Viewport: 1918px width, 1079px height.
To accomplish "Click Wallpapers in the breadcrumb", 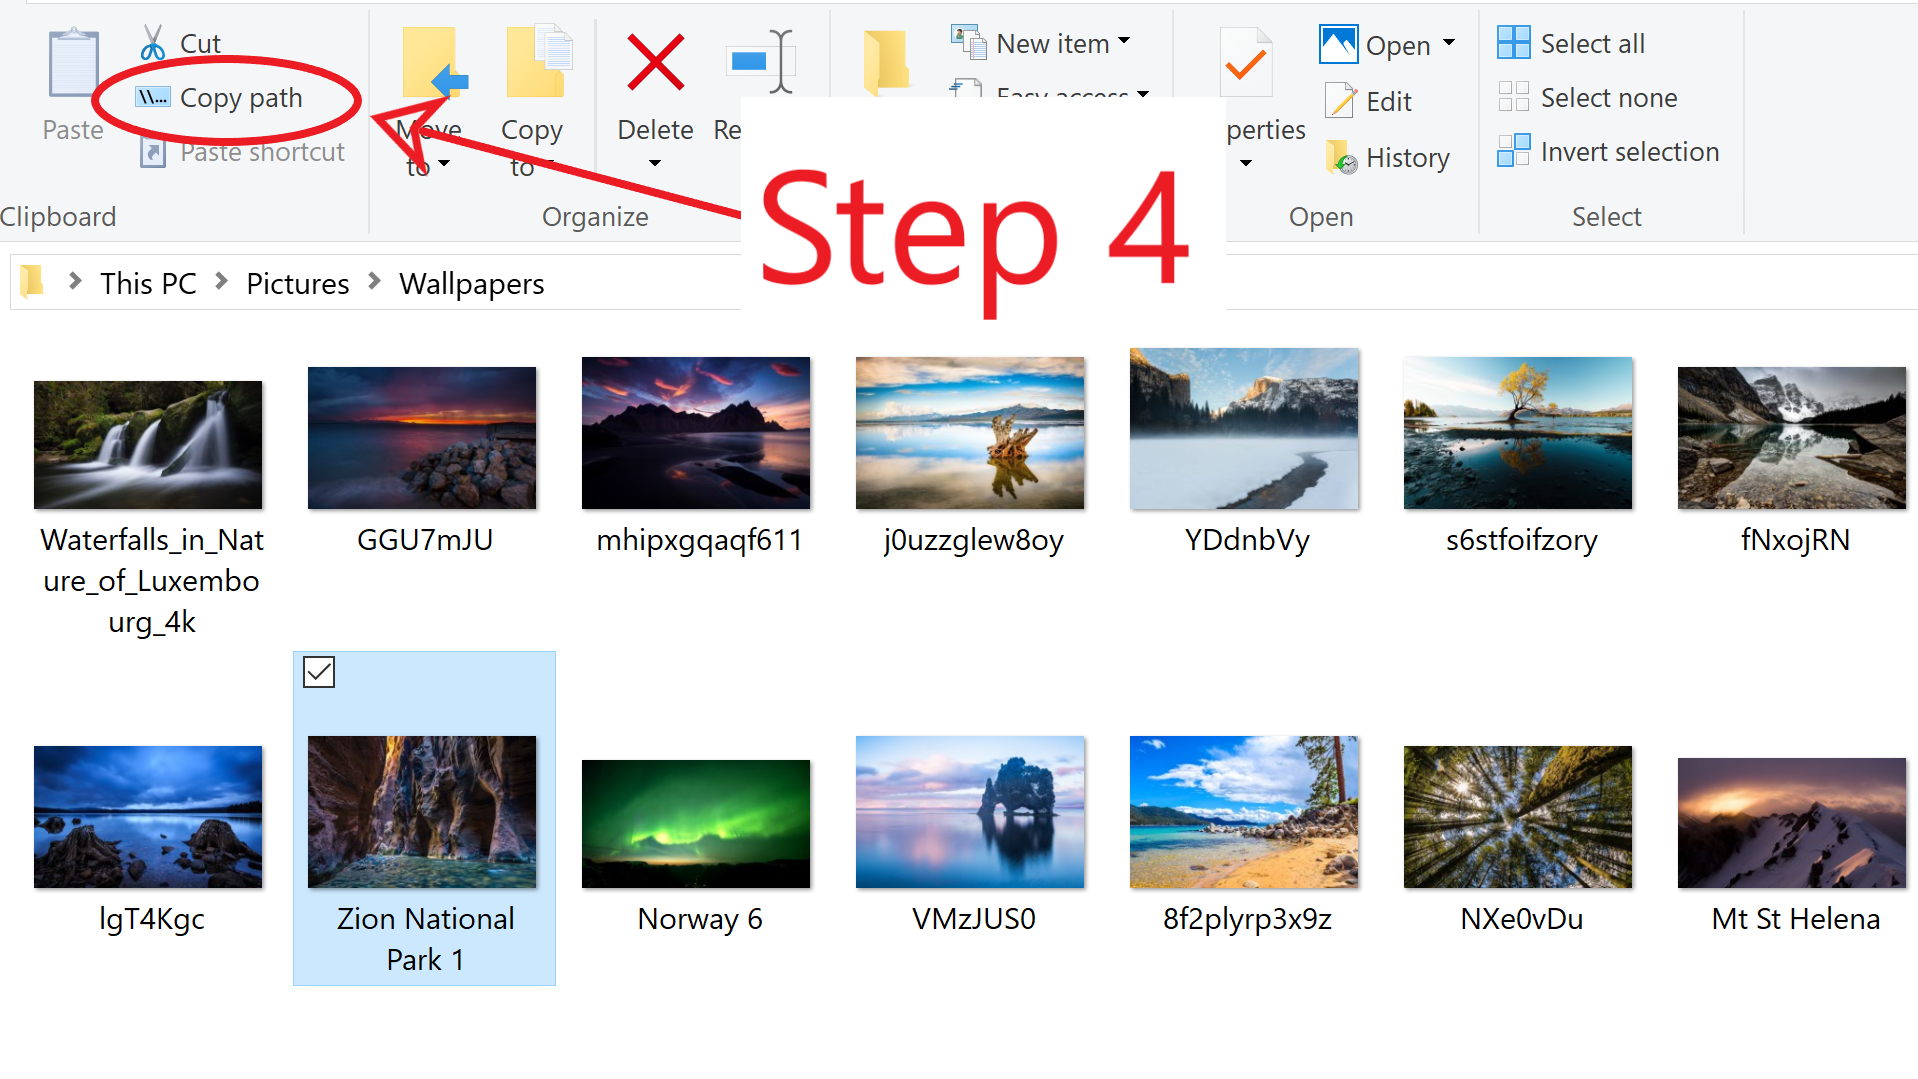I will click(x=471, y=284).
